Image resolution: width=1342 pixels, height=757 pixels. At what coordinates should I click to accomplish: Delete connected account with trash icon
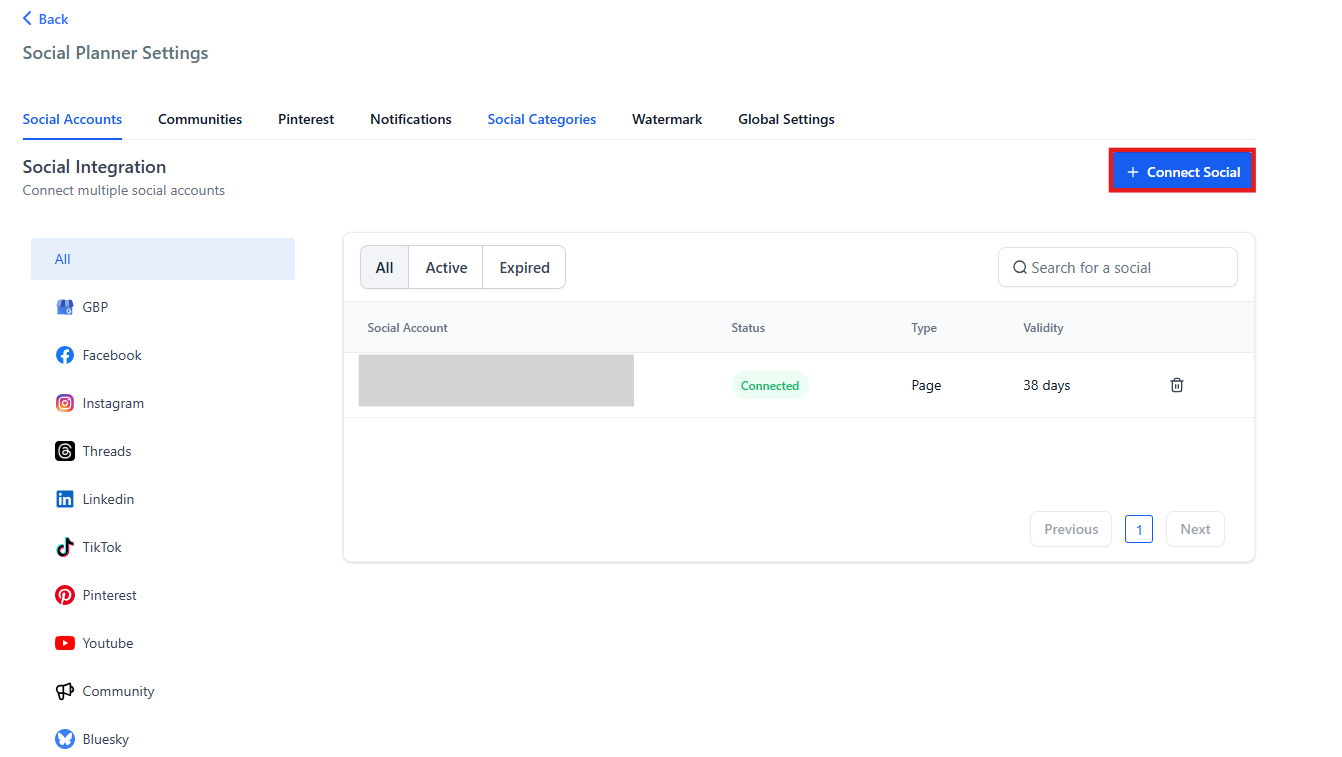[1177, 385]
